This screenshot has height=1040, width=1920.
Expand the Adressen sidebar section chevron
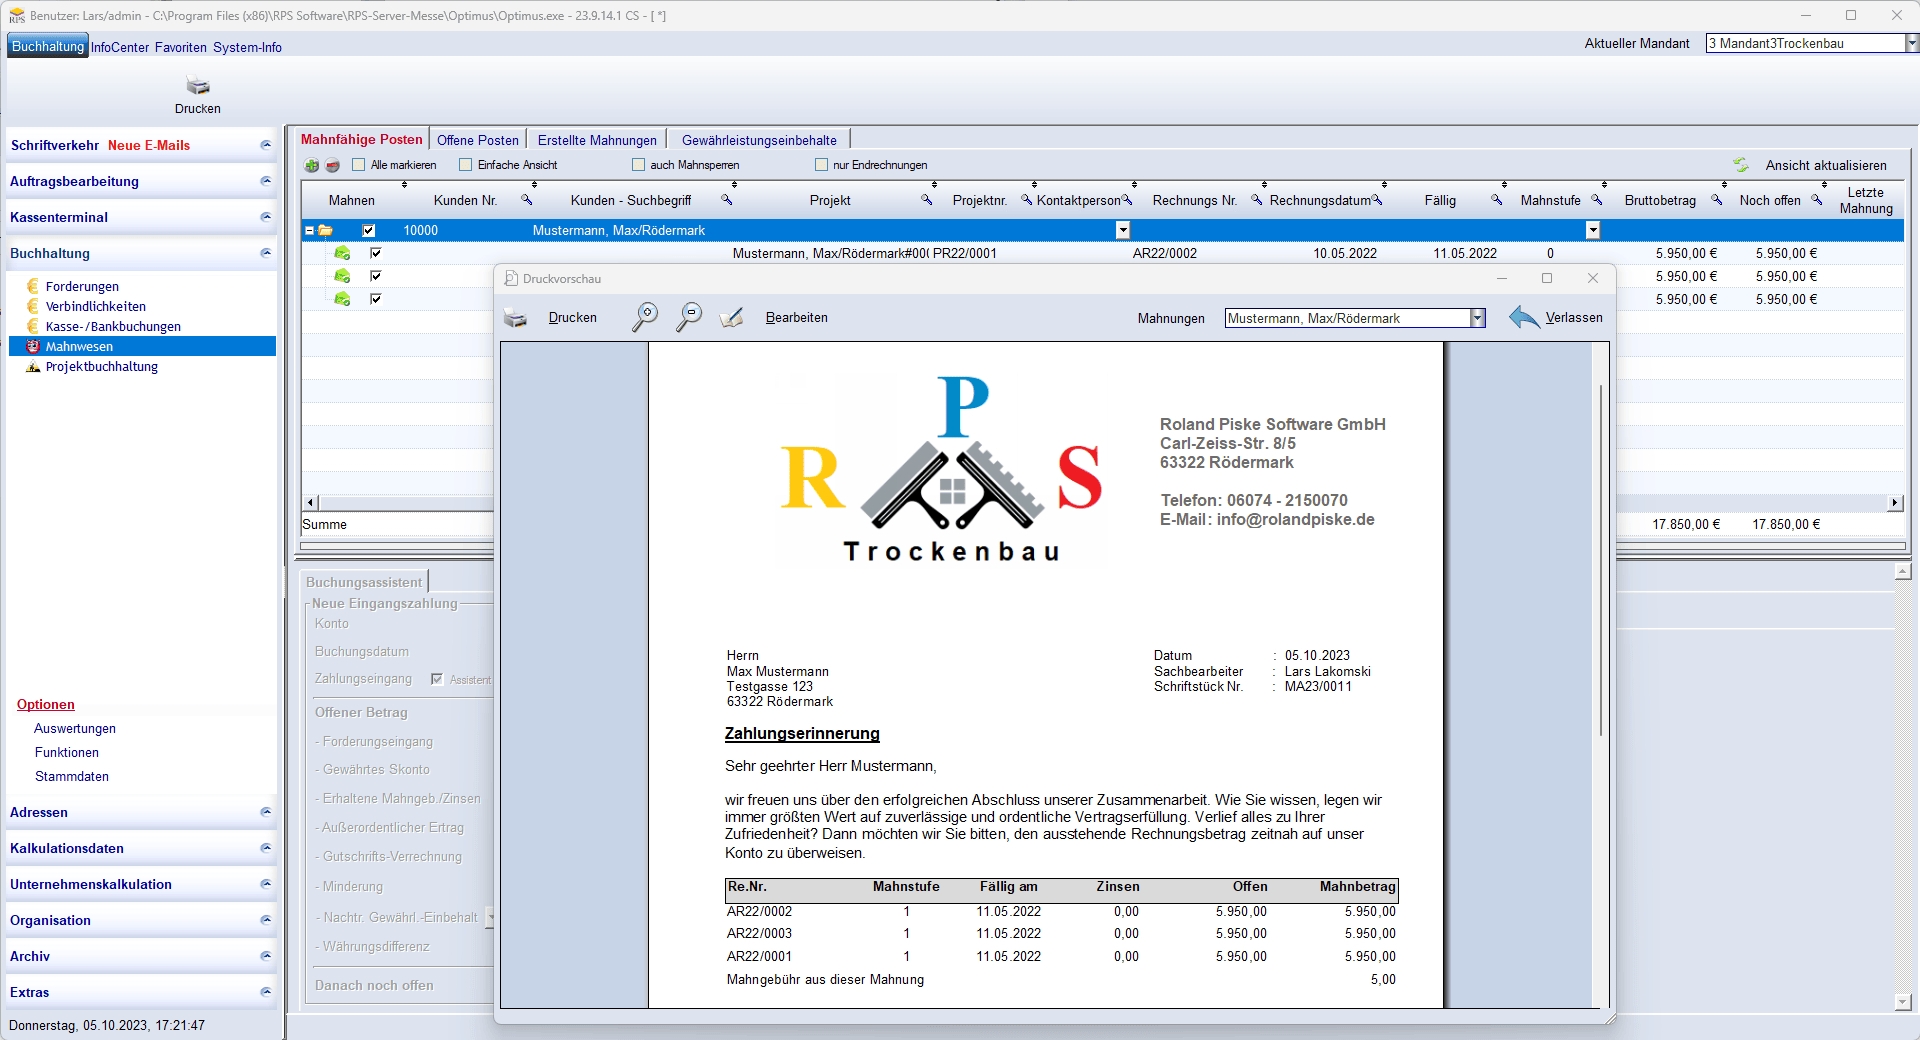(x=266, y=812)
